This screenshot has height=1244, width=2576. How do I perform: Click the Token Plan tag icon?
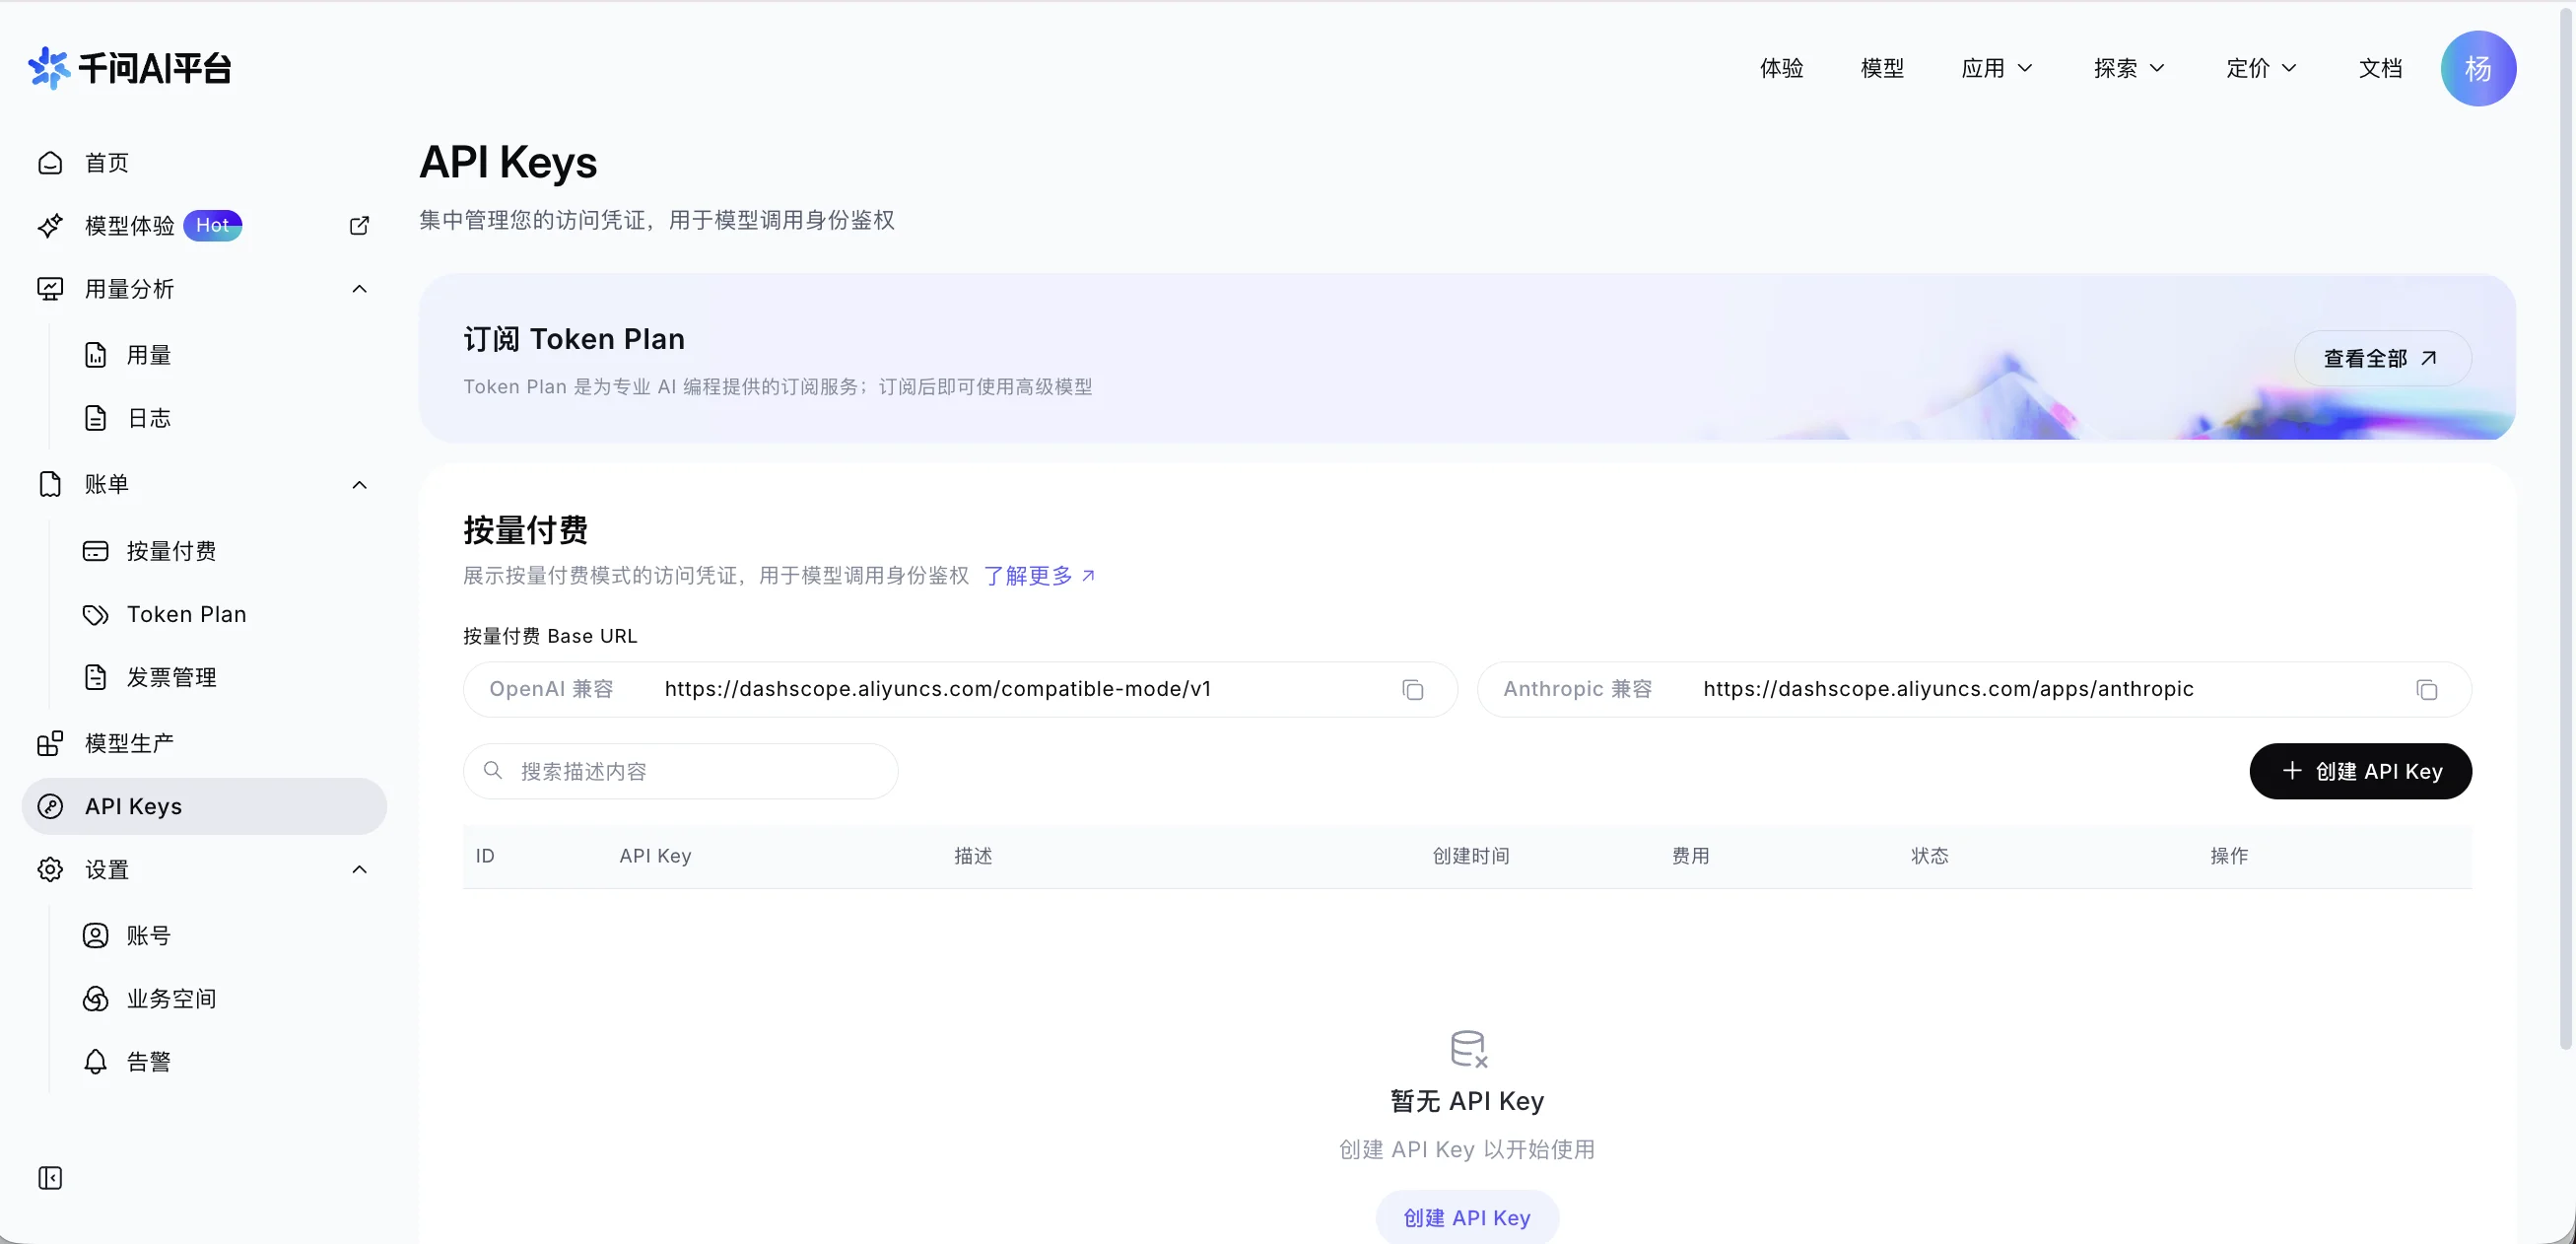pos(95,615)
